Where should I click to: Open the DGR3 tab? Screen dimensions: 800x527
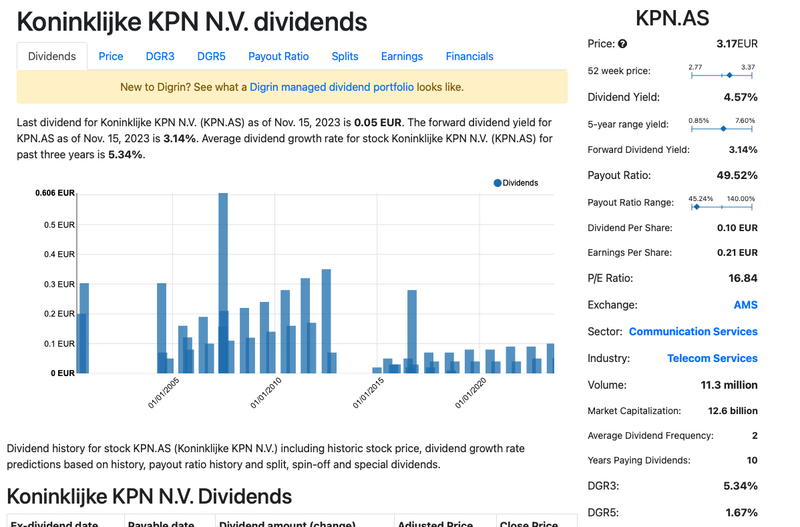click(160, 56)
